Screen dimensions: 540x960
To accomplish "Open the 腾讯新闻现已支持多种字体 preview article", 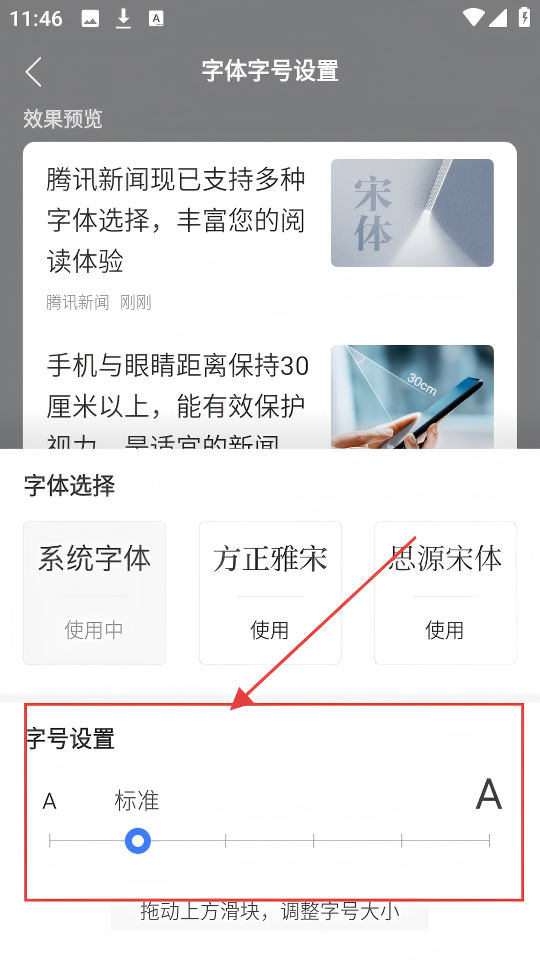I will [270, 236].
